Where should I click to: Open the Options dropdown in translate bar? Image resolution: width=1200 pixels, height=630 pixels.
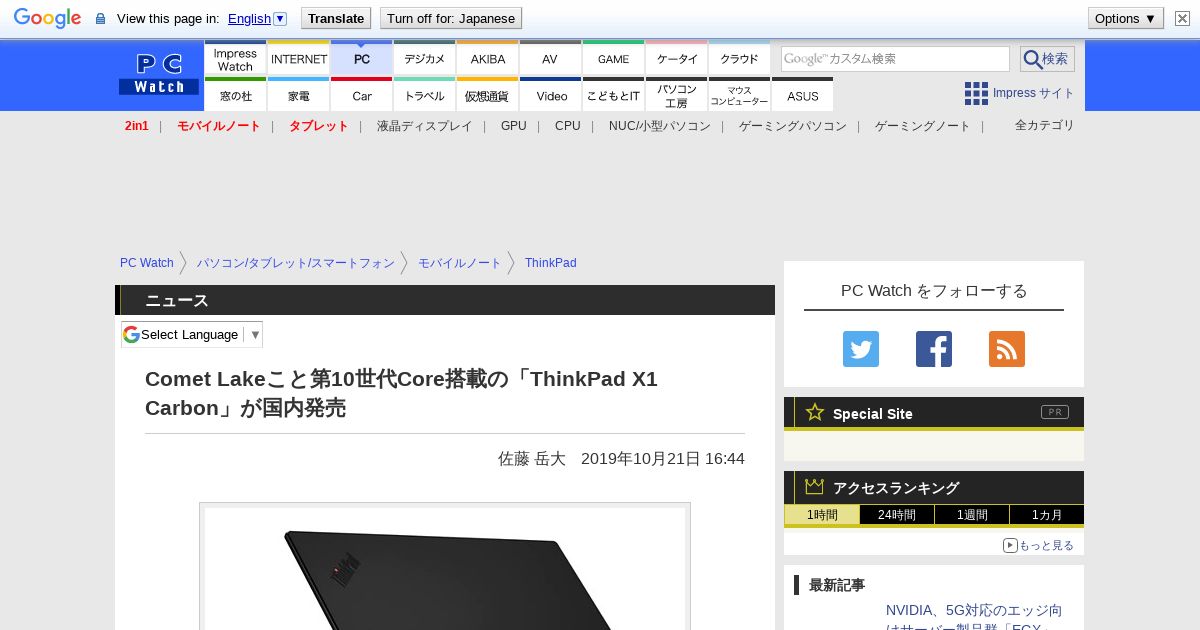tap(1126, 18)
